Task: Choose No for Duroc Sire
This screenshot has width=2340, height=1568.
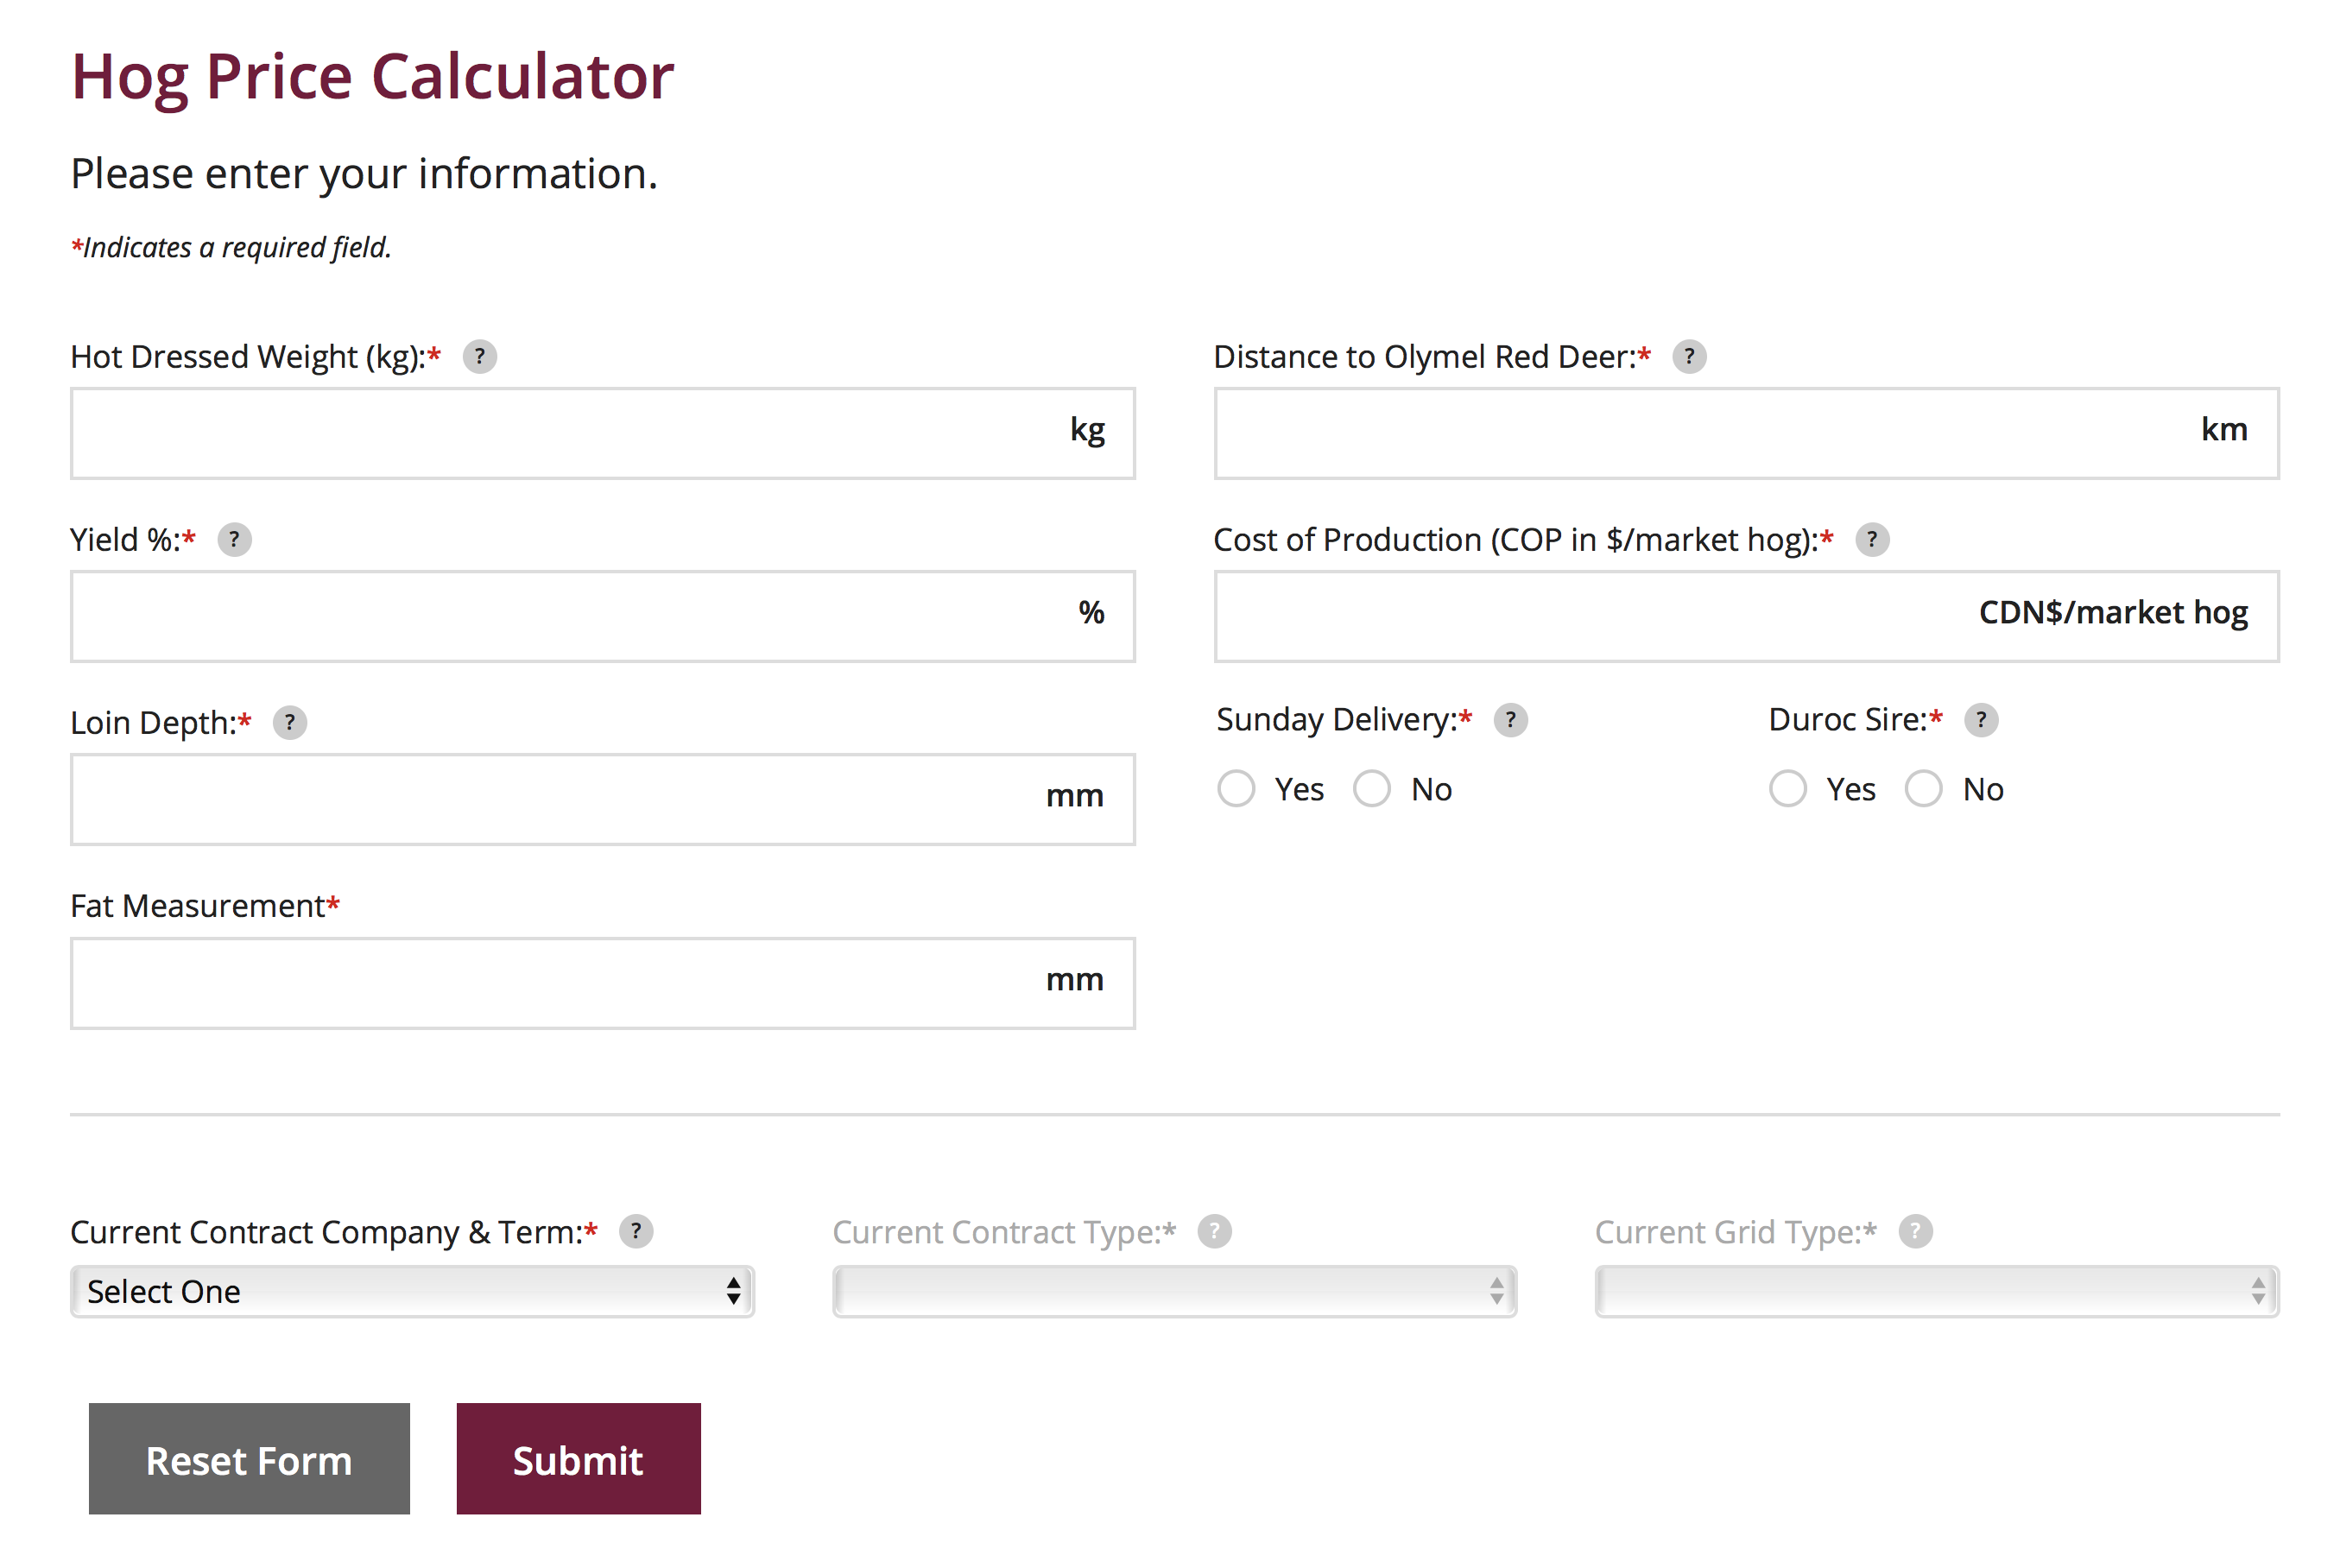Action: point(1924,789)
